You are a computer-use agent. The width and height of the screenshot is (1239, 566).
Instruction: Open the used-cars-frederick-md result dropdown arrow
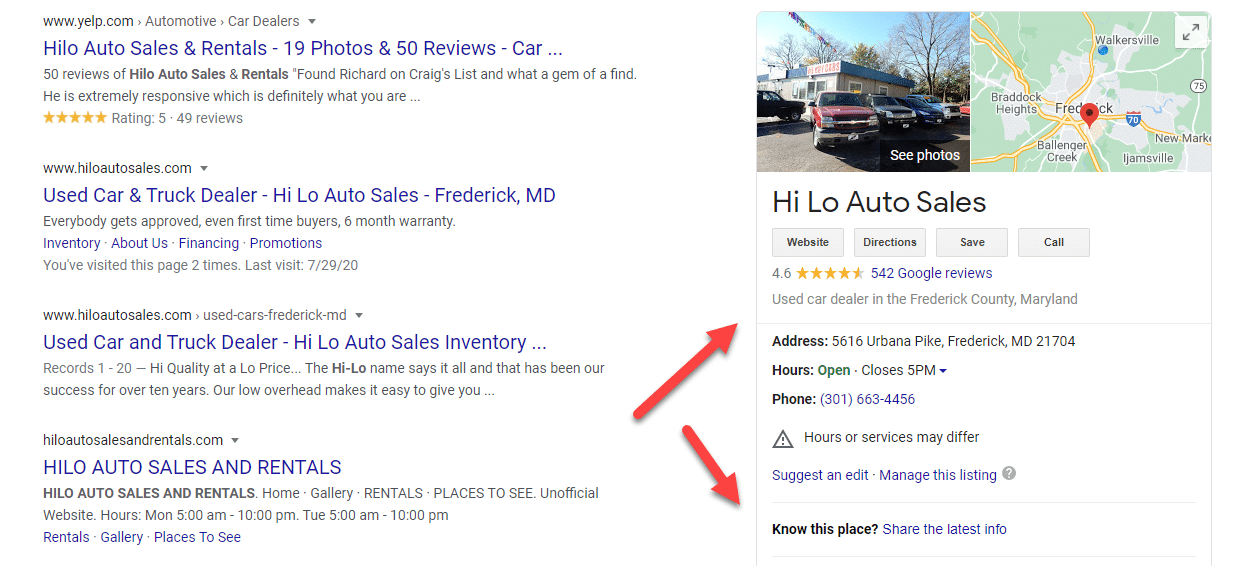pos(359,315)
